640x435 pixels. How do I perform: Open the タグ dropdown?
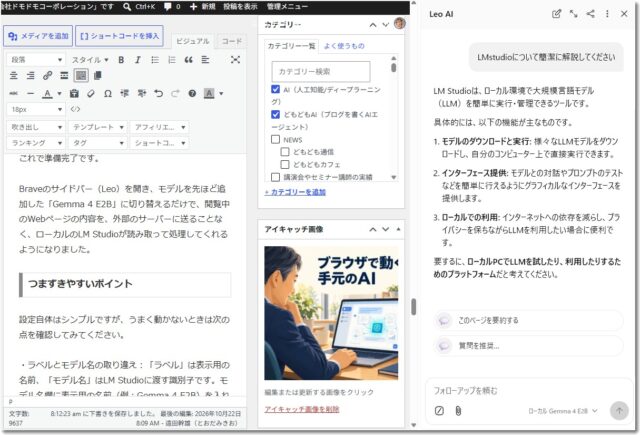[98, 143]
